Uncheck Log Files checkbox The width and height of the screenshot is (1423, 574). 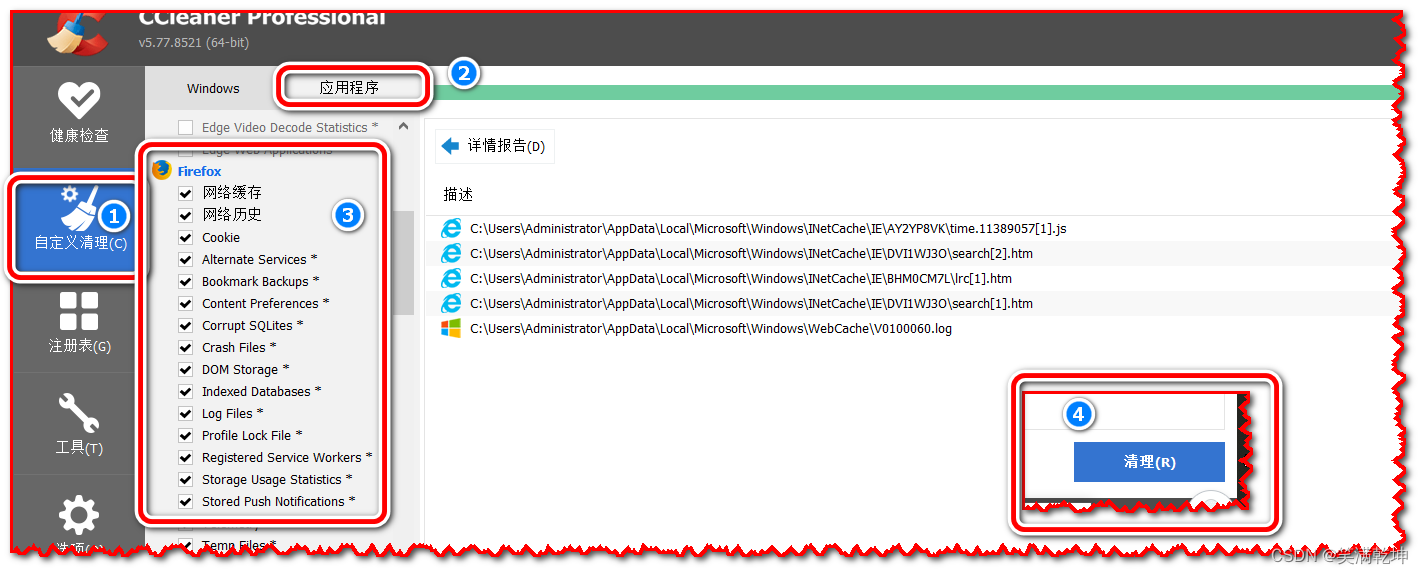pyautogui.click(x=185, y=413)
